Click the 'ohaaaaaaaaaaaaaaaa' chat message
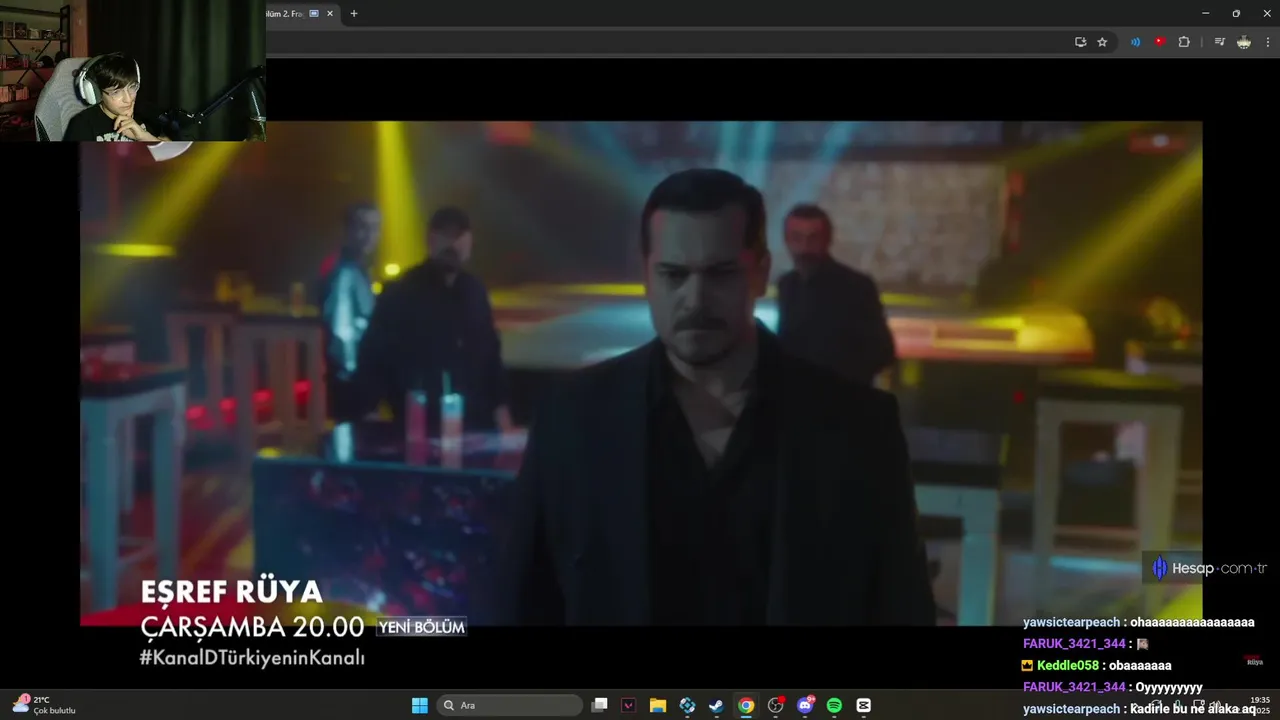This screenshot has height=720, width=1280. click(1192, 622)
